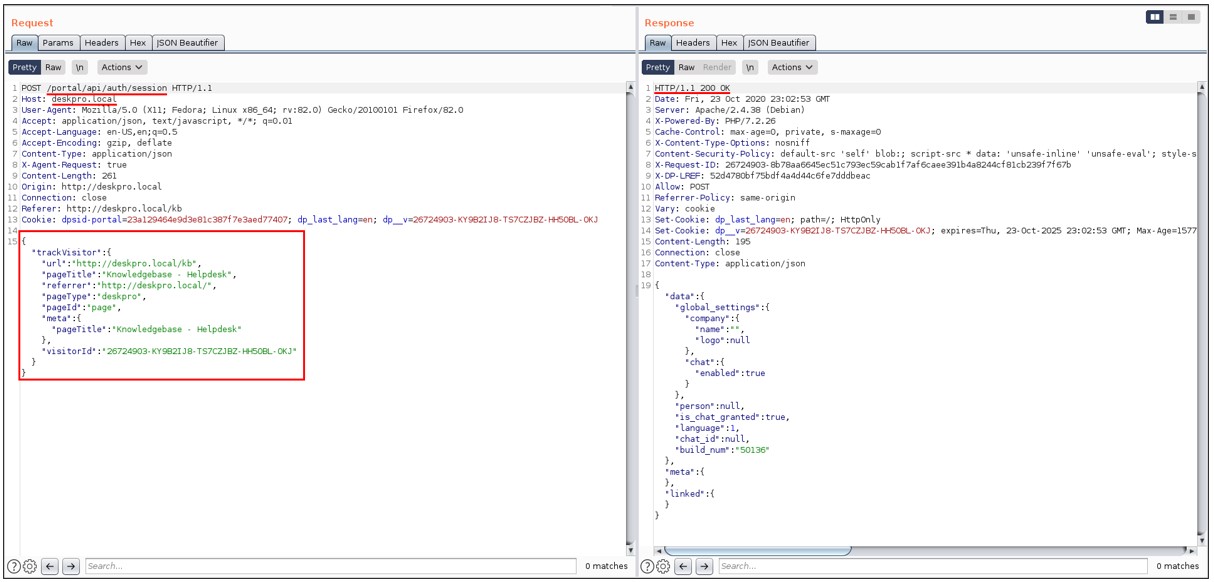Click the "global_settings" JSON key
Viewport: 1214px width, 582px height.
click(721, 307)
